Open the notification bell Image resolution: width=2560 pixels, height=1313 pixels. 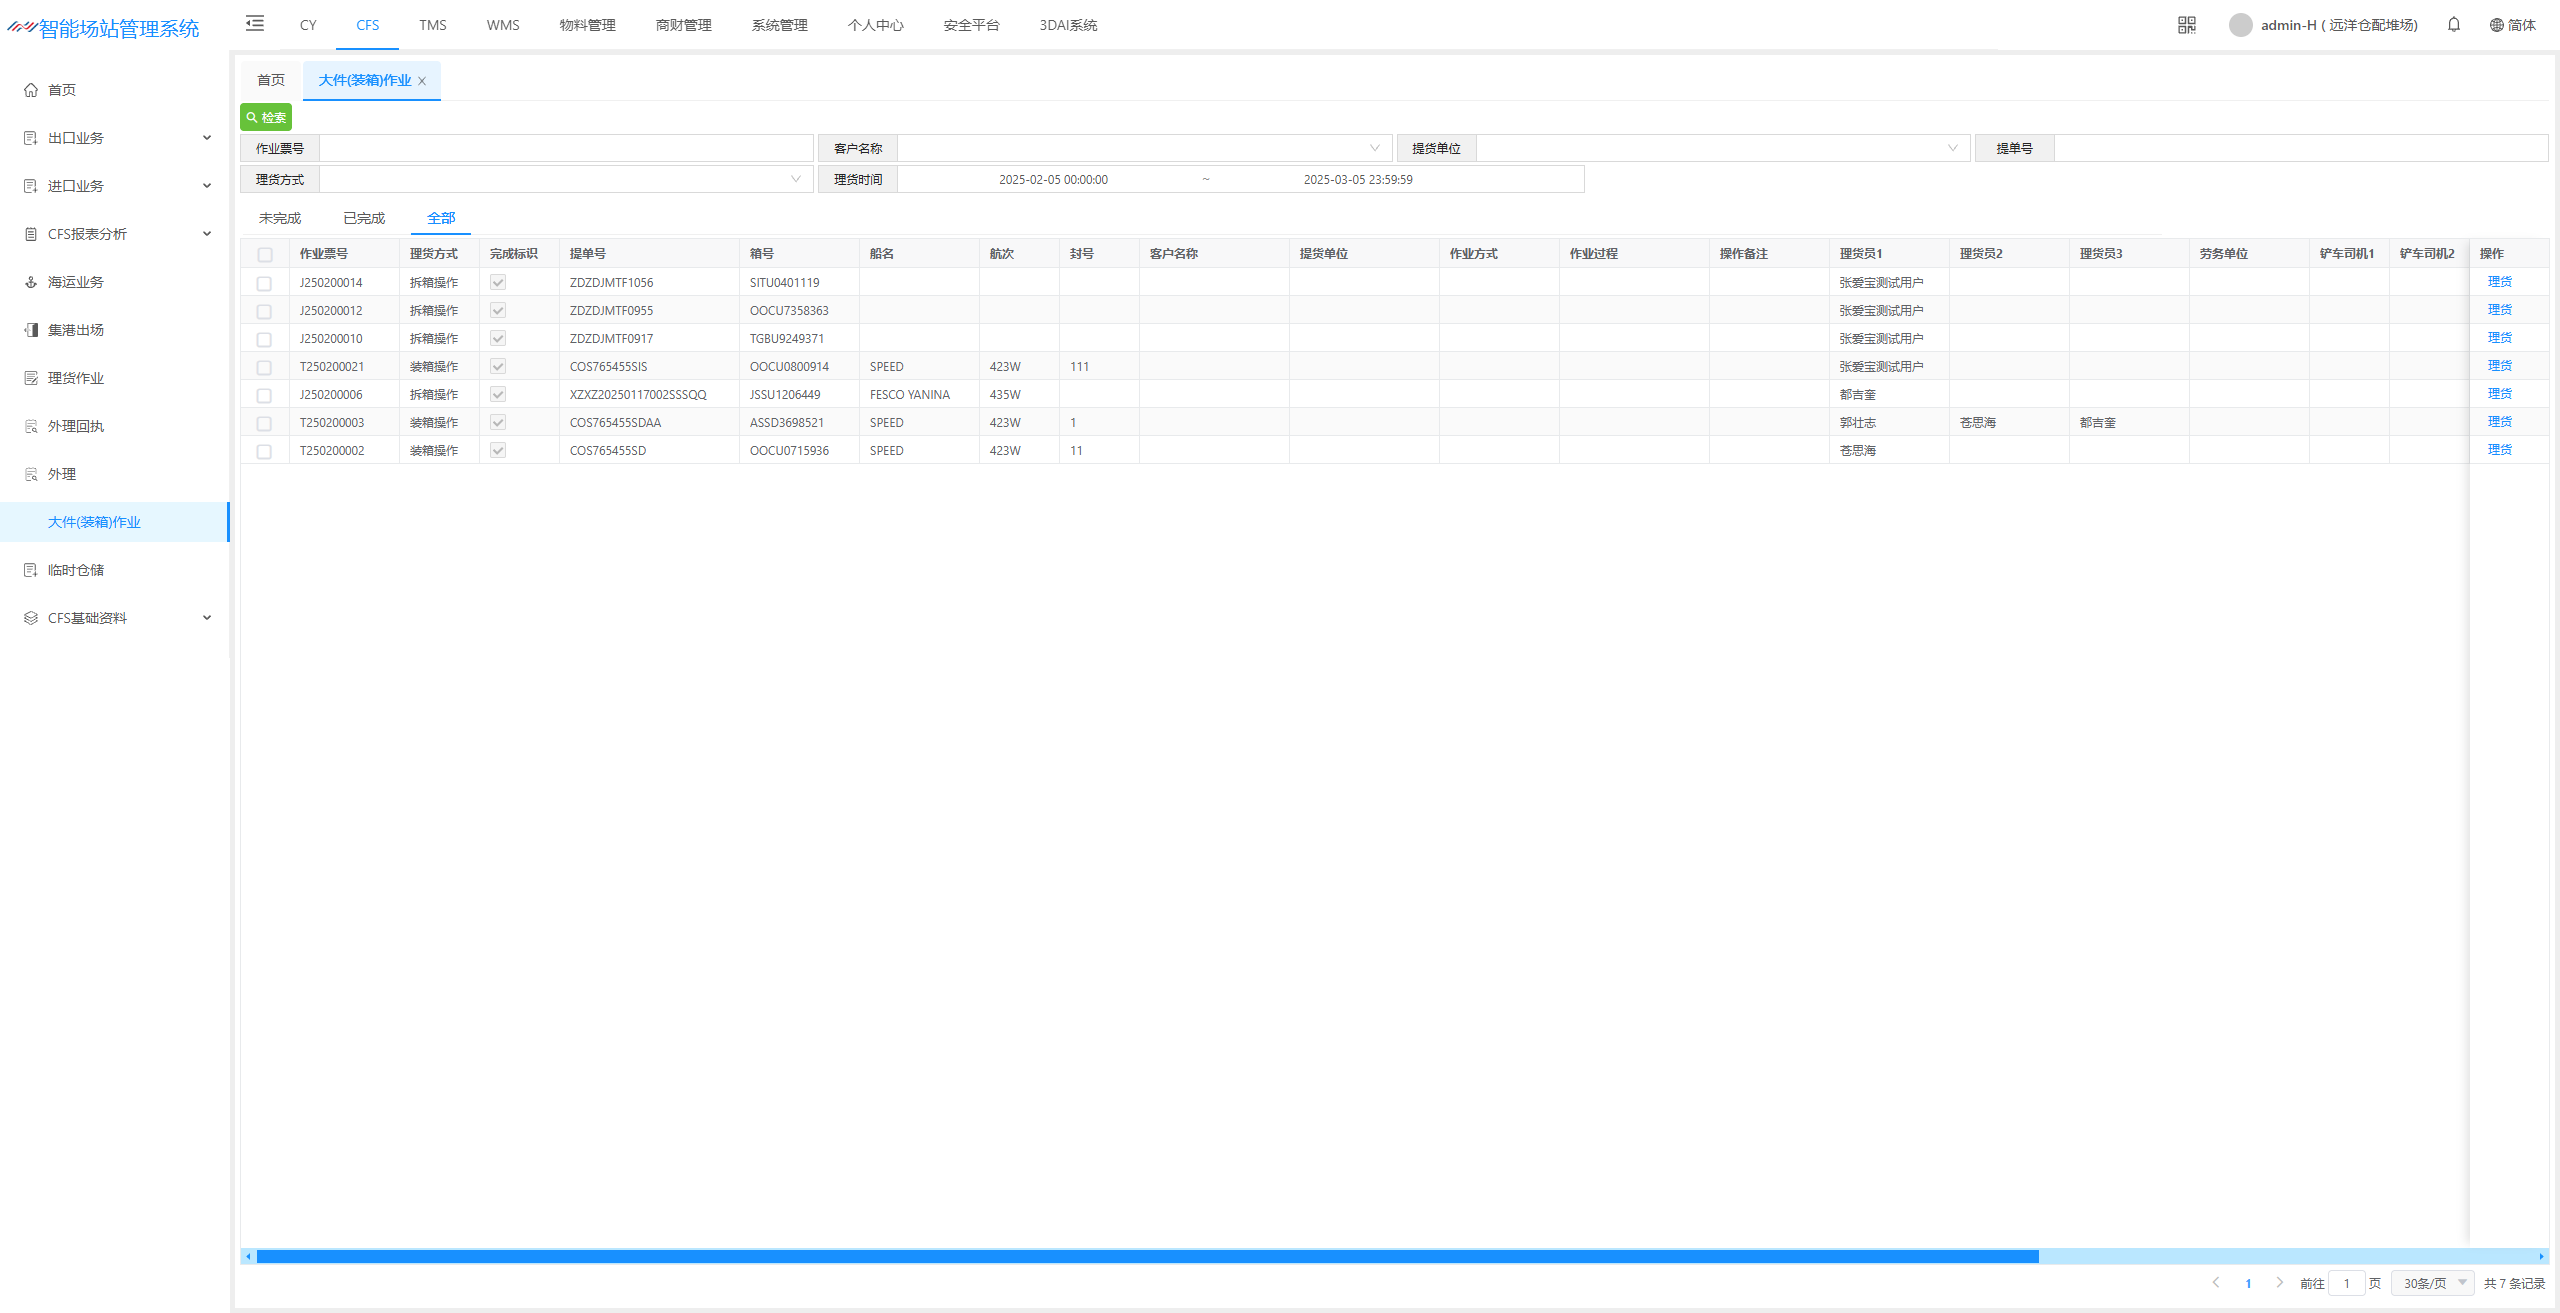[2454, 25]
